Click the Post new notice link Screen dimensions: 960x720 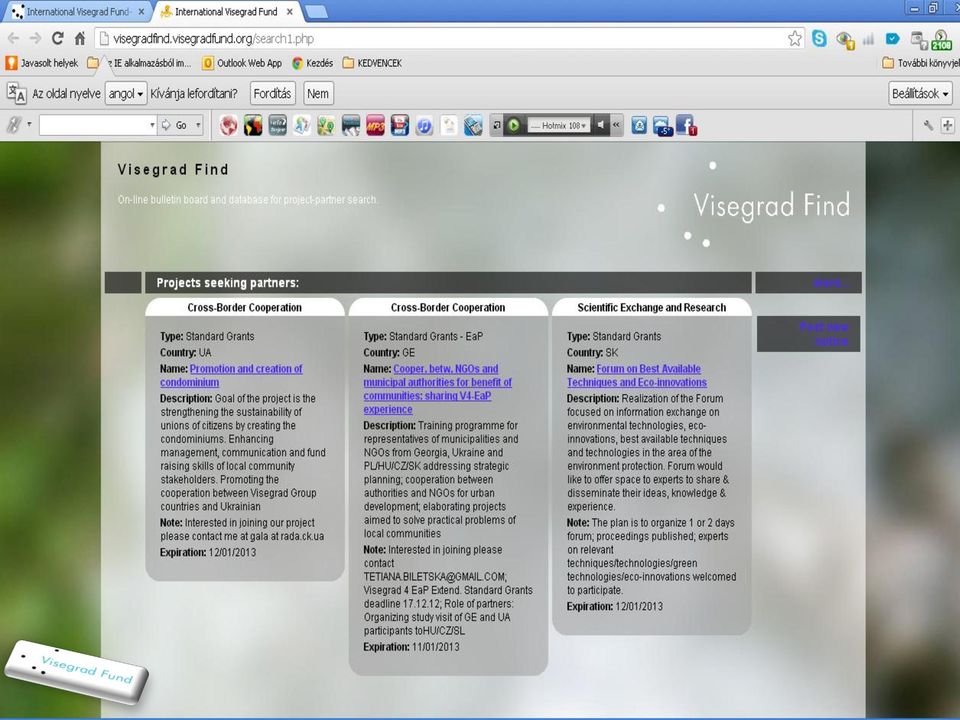click(824, 334)
